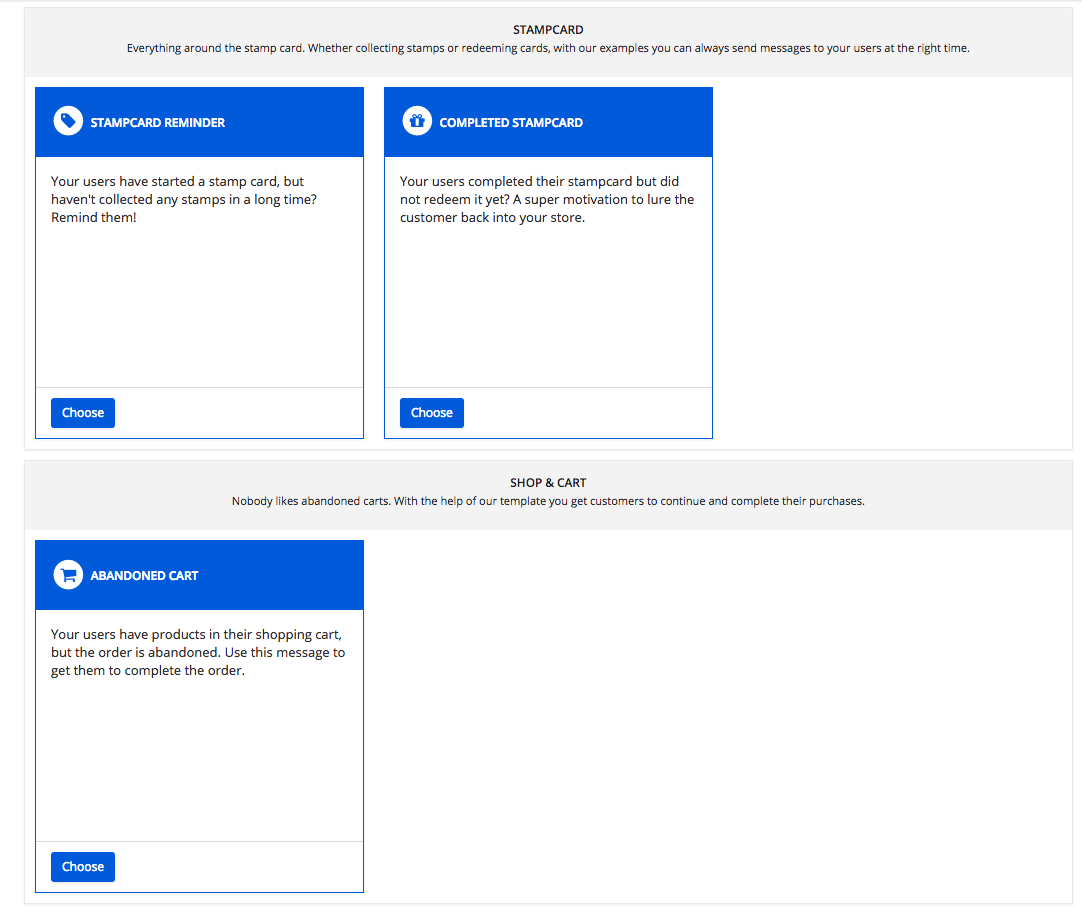
Task: Choose the Stampcard Reminder template
Action: (83, 413)
